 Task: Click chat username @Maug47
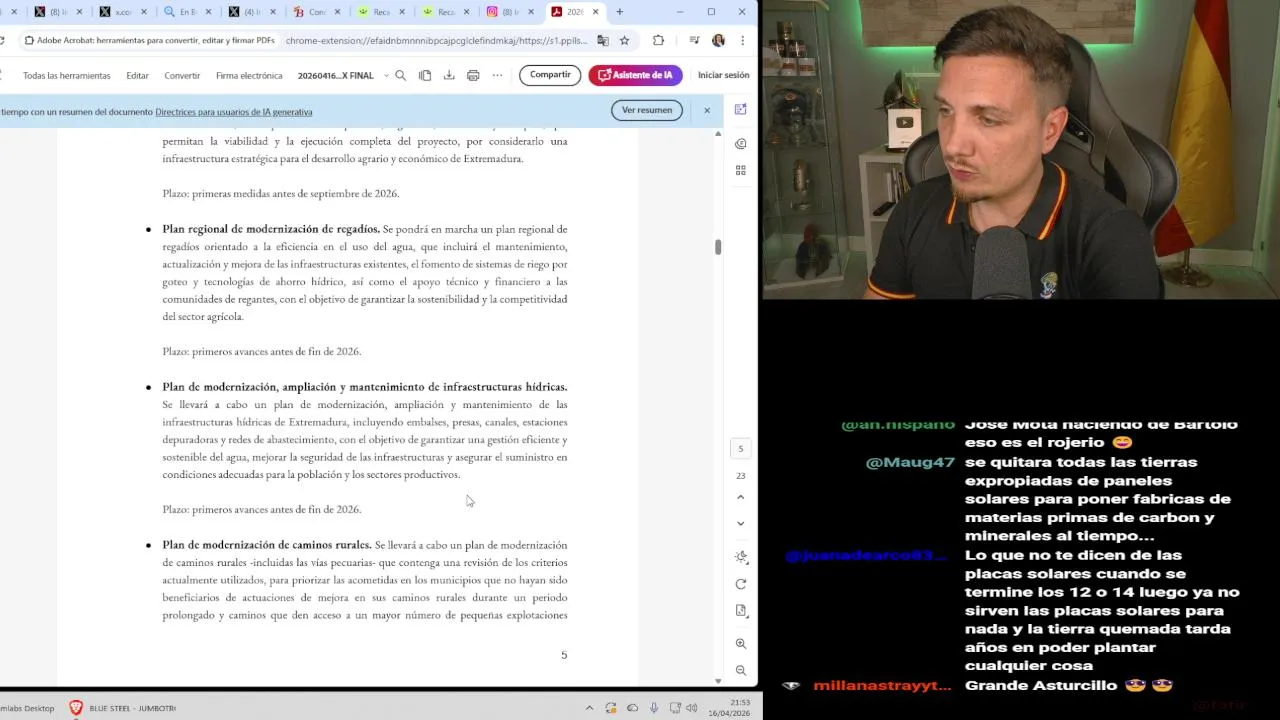[910, 462]
